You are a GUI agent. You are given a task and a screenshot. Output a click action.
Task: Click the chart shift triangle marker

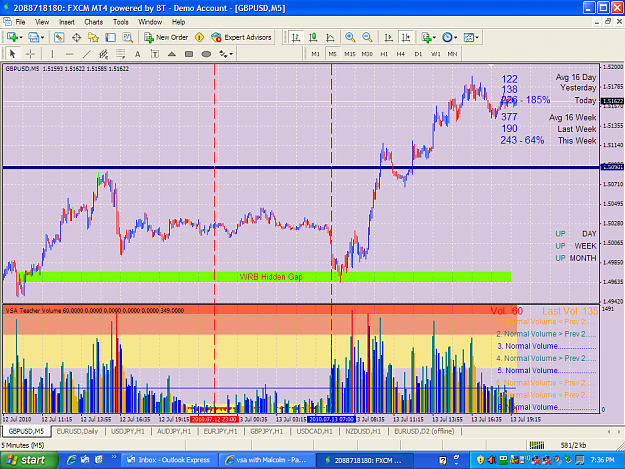coord(491,66)
